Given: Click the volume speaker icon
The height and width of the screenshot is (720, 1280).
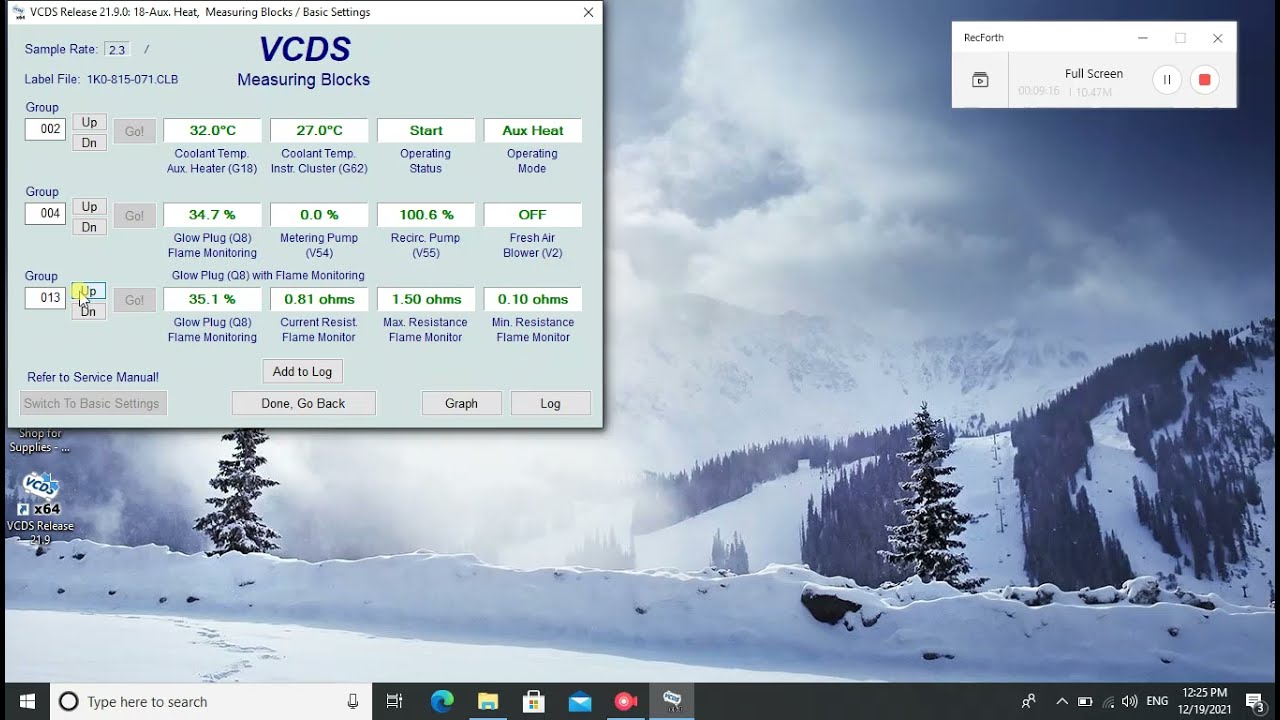Looking at the screenshot, I should pos(1130,702).
